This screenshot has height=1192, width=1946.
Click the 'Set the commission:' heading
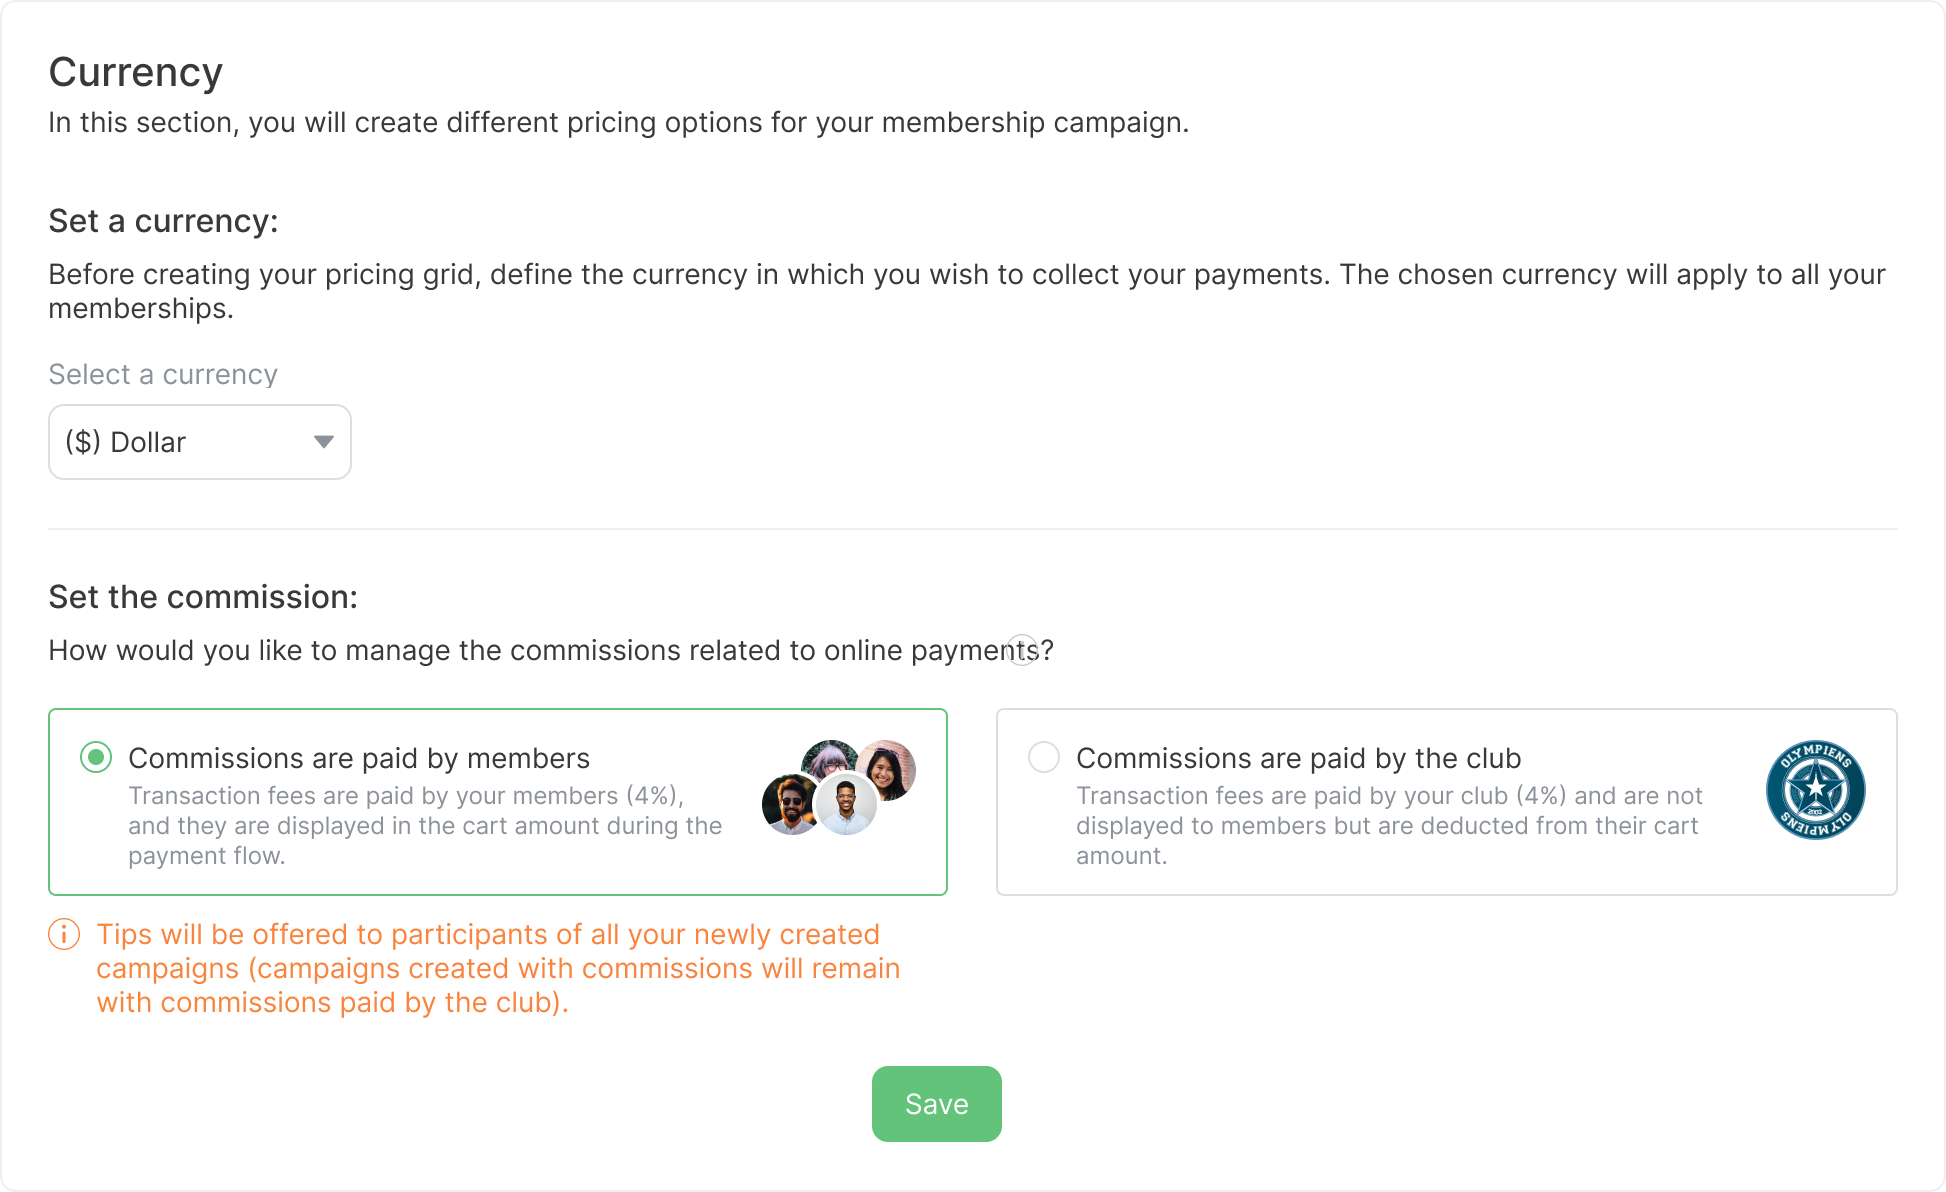coord(203,597)
